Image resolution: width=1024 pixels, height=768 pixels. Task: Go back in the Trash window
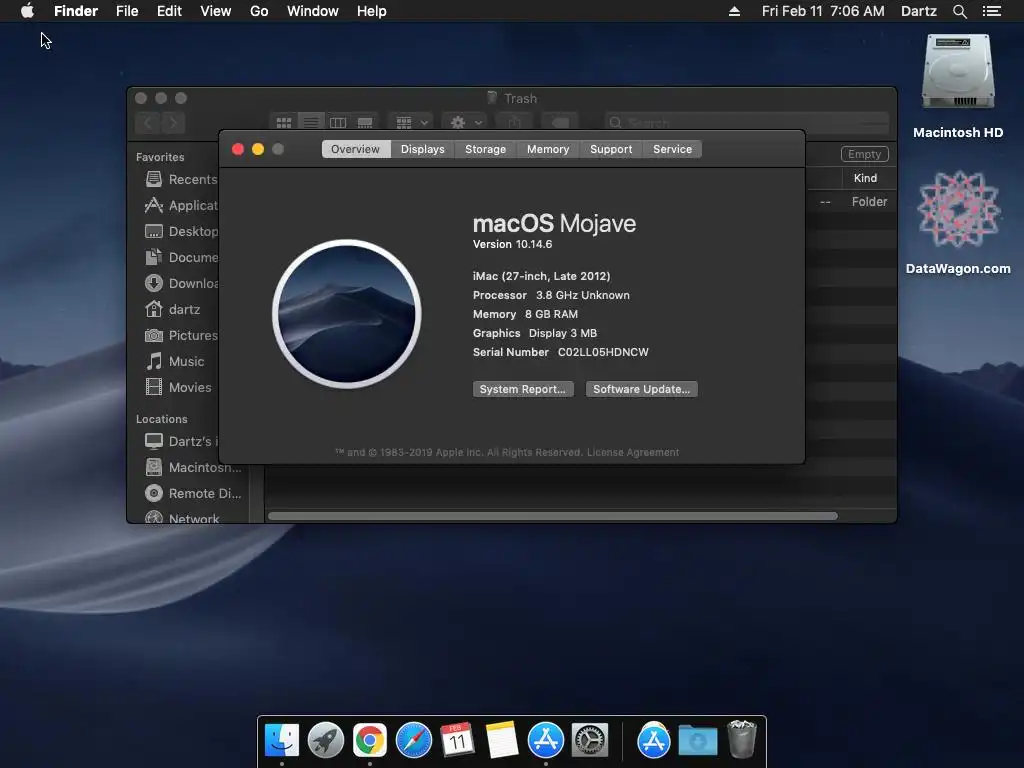(x=148, y=122)
